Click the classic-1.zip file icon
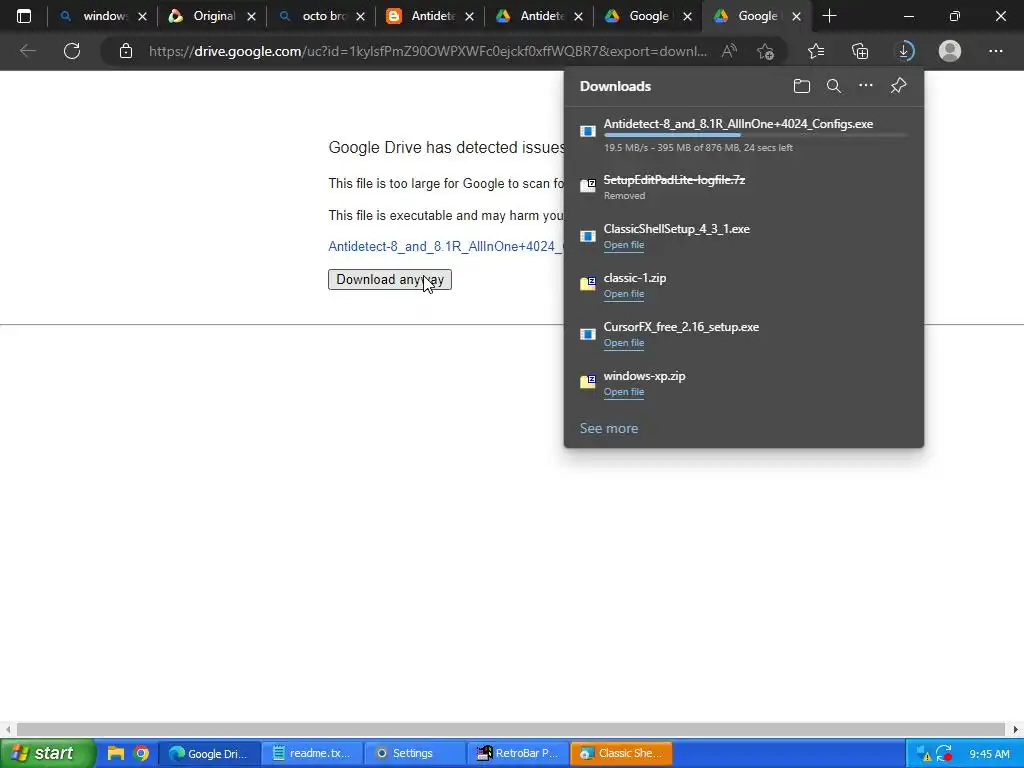This screenshot has width=1024, height=768. (x=588, y=284)
